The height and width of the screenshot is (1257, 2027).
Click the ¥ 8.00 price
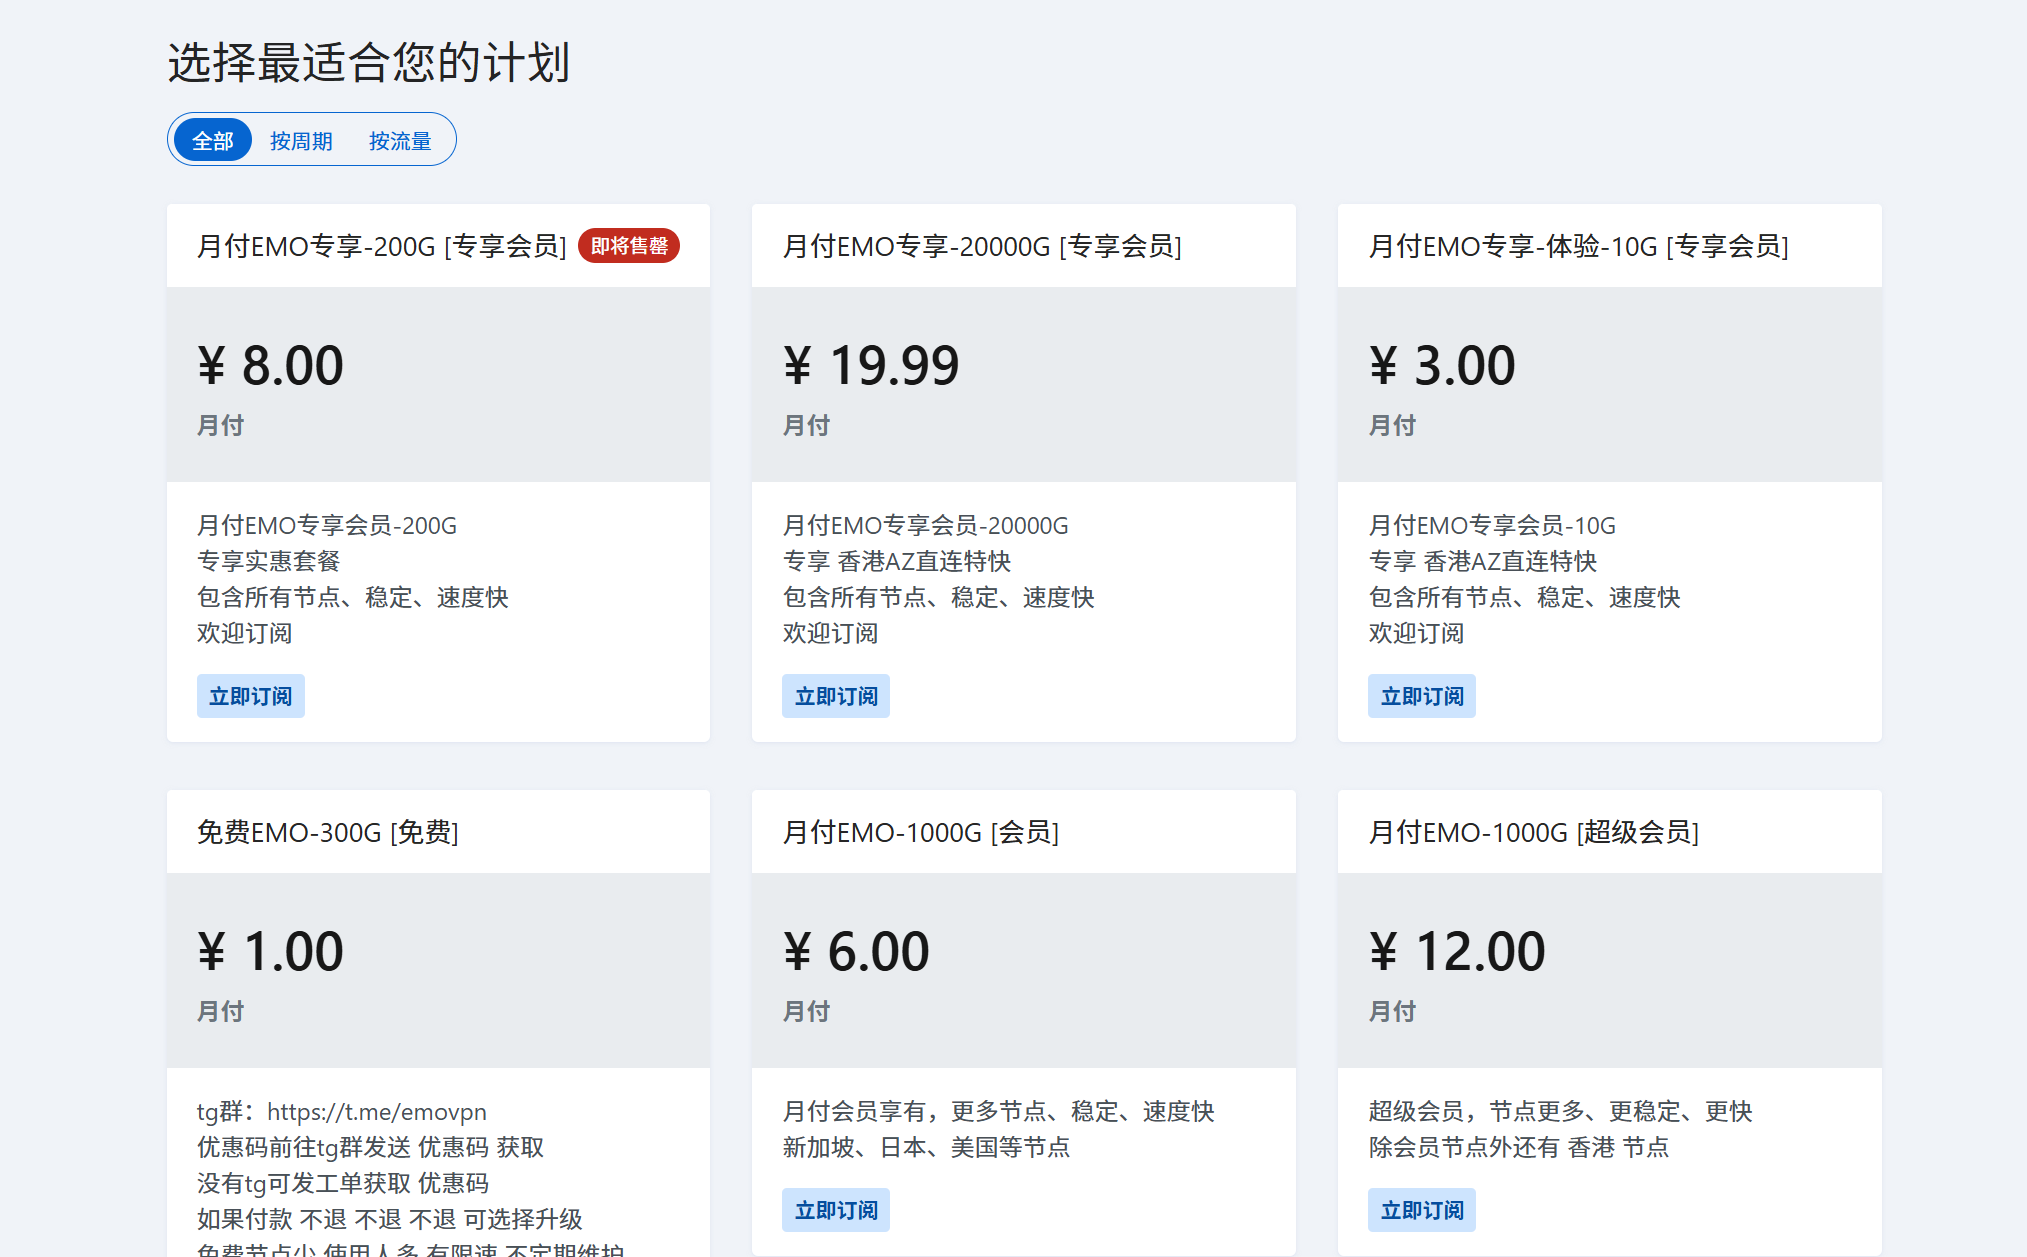pyautogui.click(x=271, y=366)
